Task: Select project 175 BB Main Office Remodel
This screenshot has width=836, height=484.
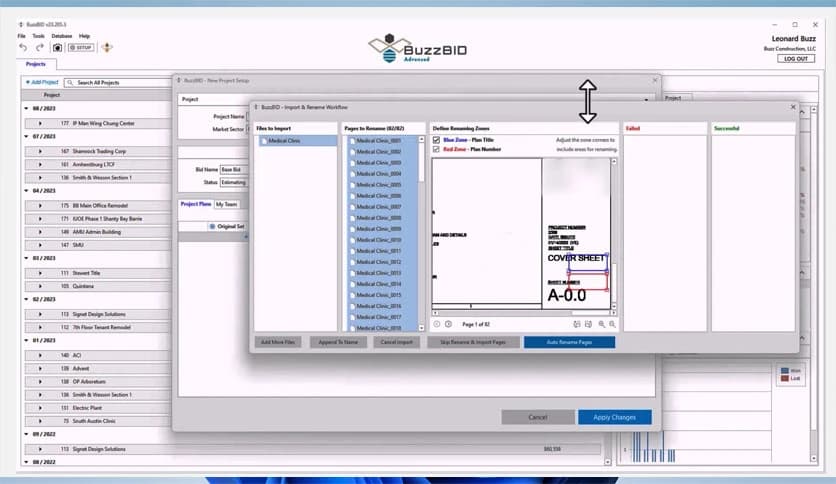Action: pyautogui.click(x=100, y=206)
